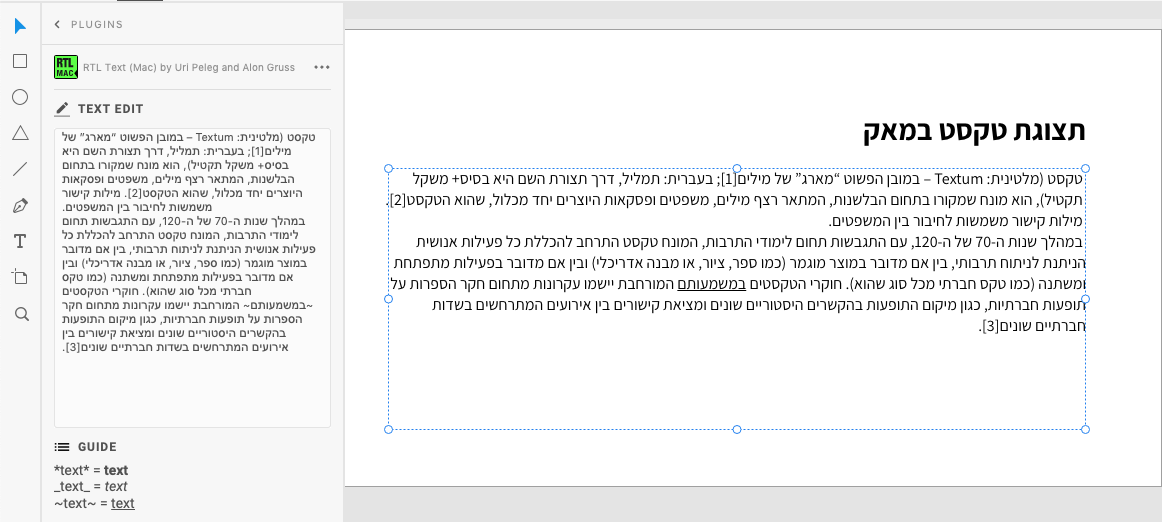
Task: Click the heading תצוגת טקסט במאק
Action: pyautogui.click(x=974, y=130)
